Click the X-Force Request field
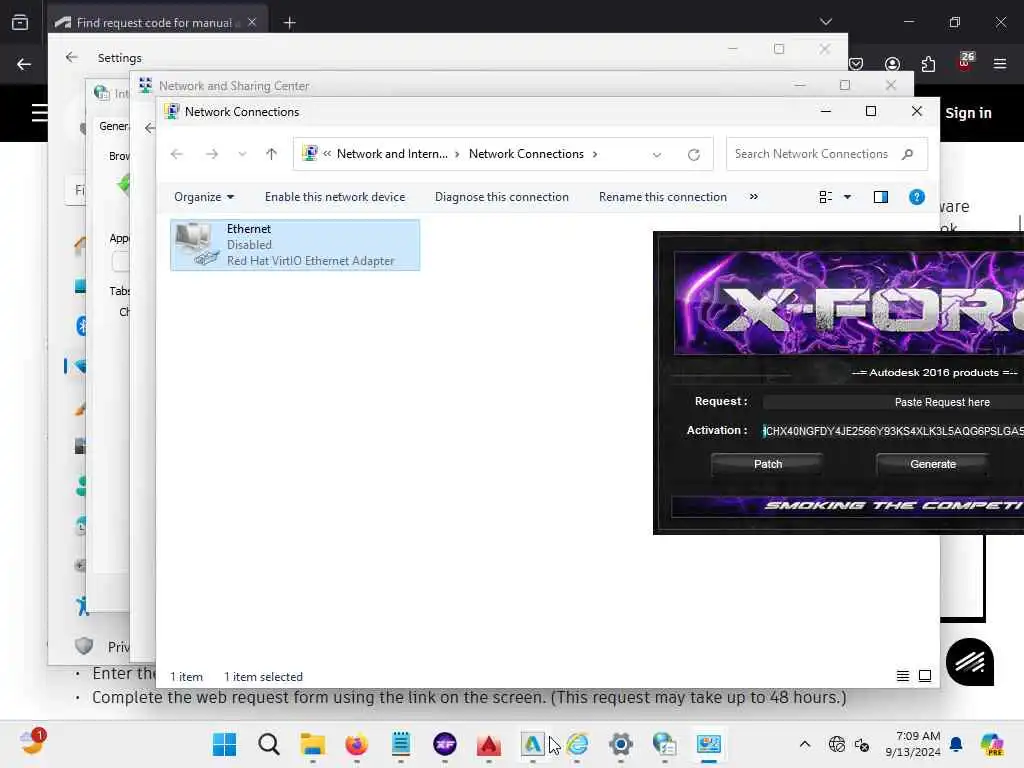 click(x=893, y=402)
